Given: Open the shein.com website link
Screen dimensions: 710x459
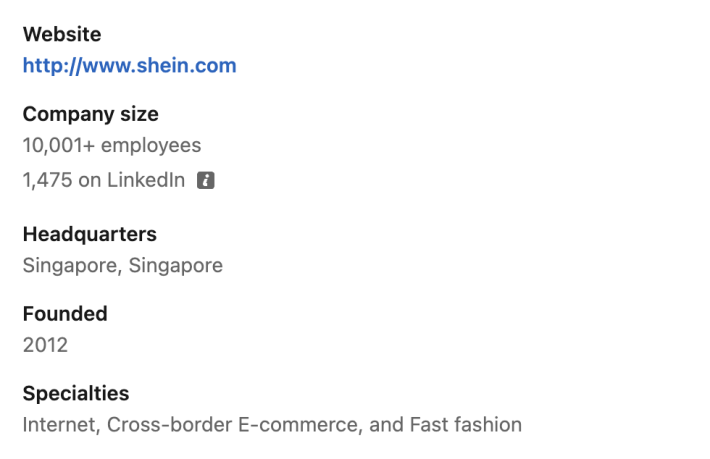Looking at the screenshot, I should [130, 67].
